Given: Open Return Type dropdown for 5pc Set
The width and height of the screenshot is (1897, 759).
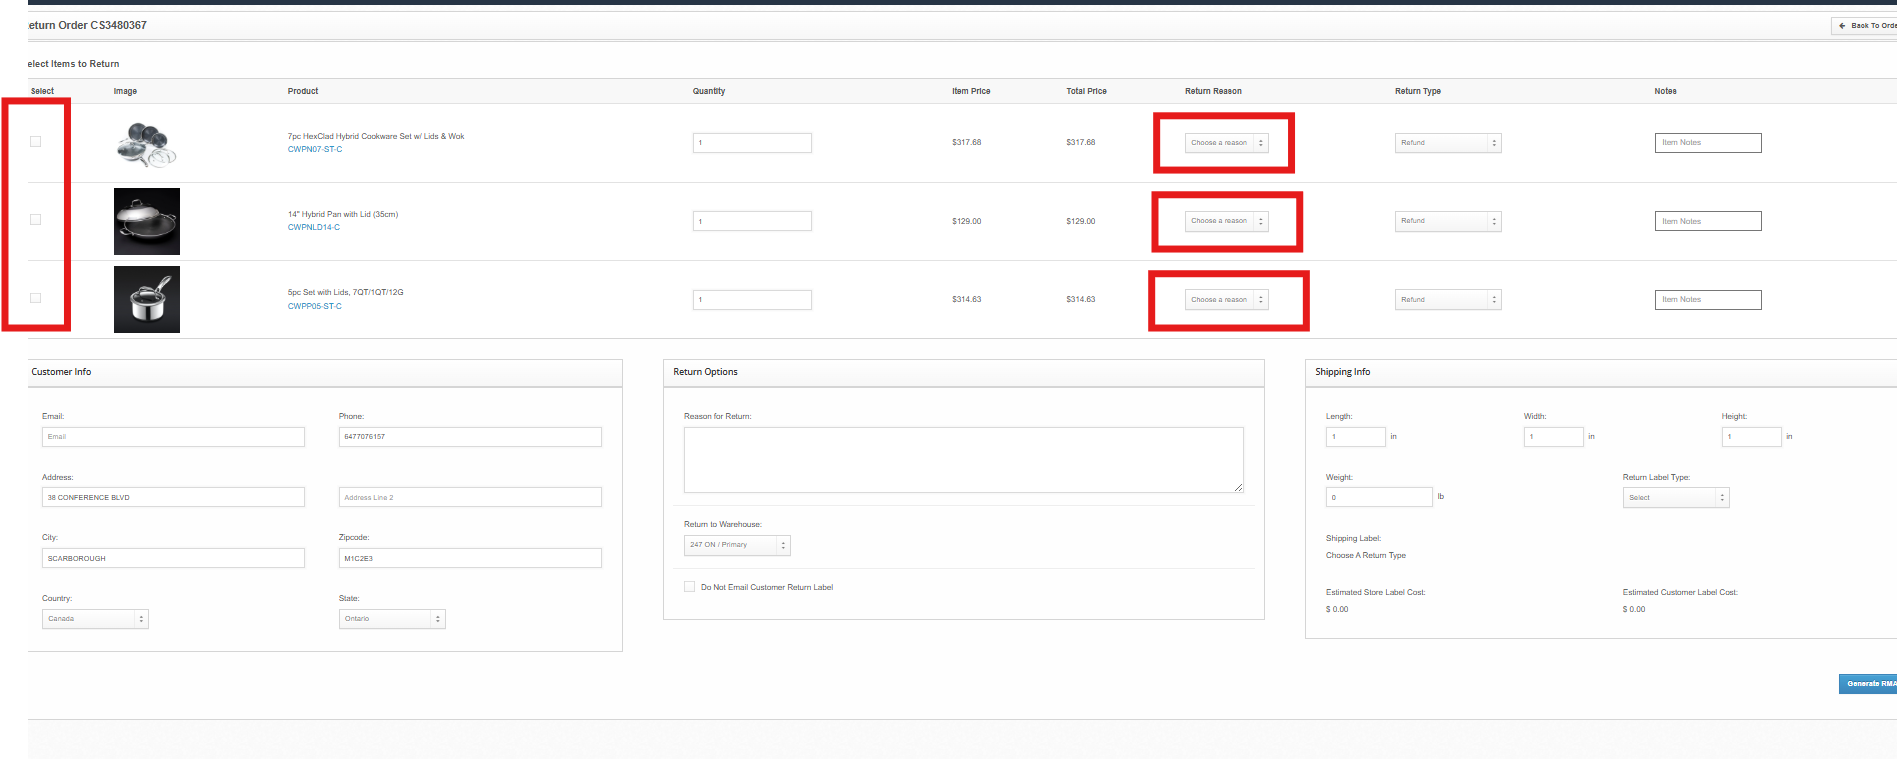Looking at the screenshot, I should pyautogui.click(x=1448, y=300).
